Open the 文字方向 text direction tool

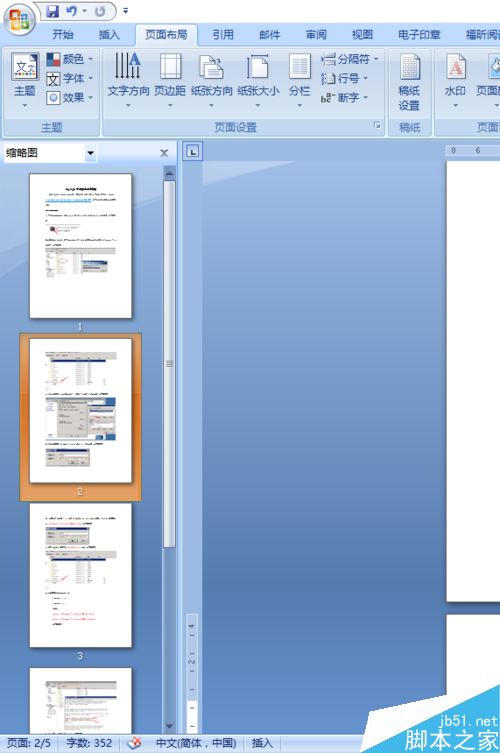pos(128,79)
